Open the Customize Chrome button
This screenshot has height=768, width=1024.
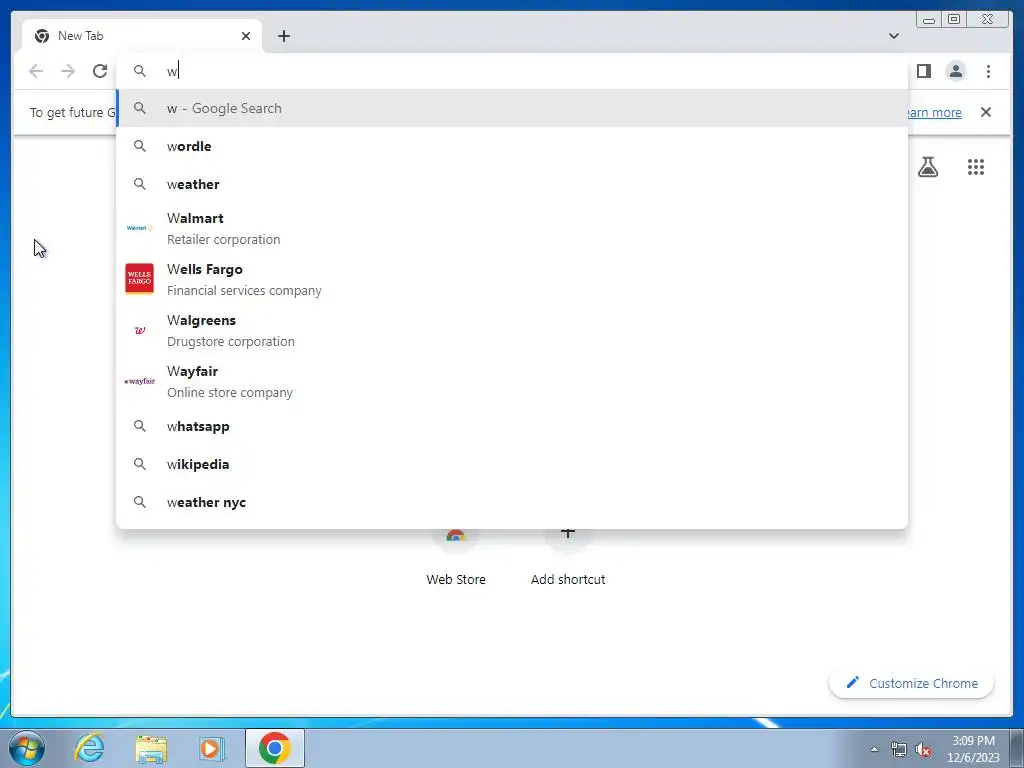coord(912,683)
